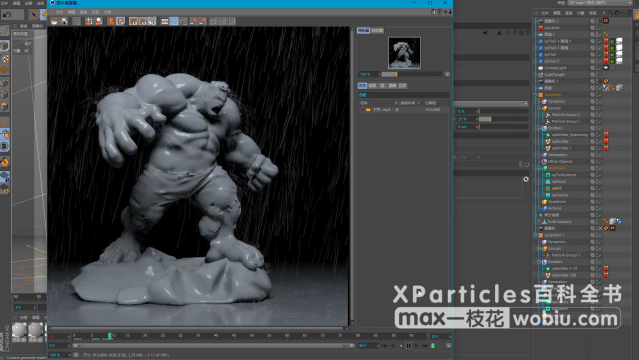Go to last frame in Picture Viewer playback
The width and height of the screenshot is (639, 360).
pos(425,346)
